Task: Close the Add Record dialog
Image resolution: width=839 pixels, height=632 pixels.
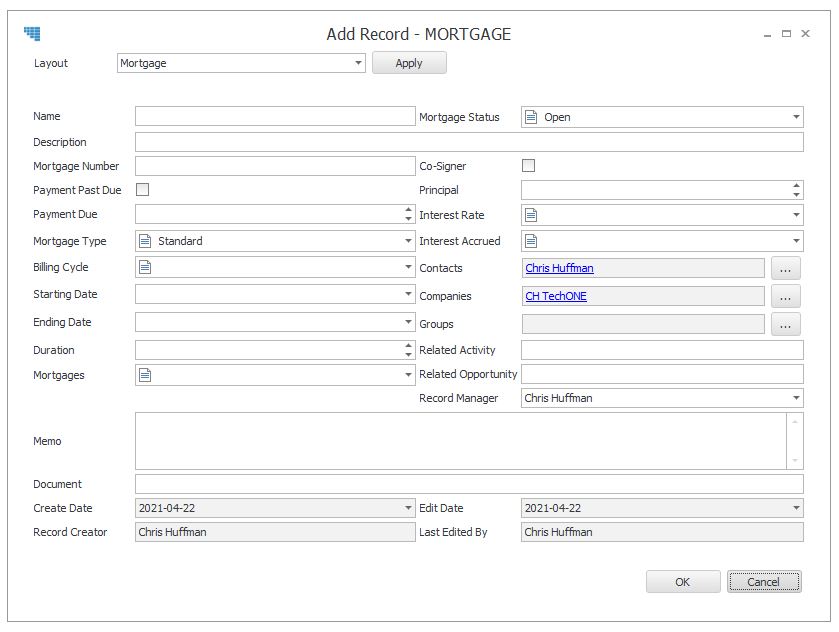Action: 805,34
